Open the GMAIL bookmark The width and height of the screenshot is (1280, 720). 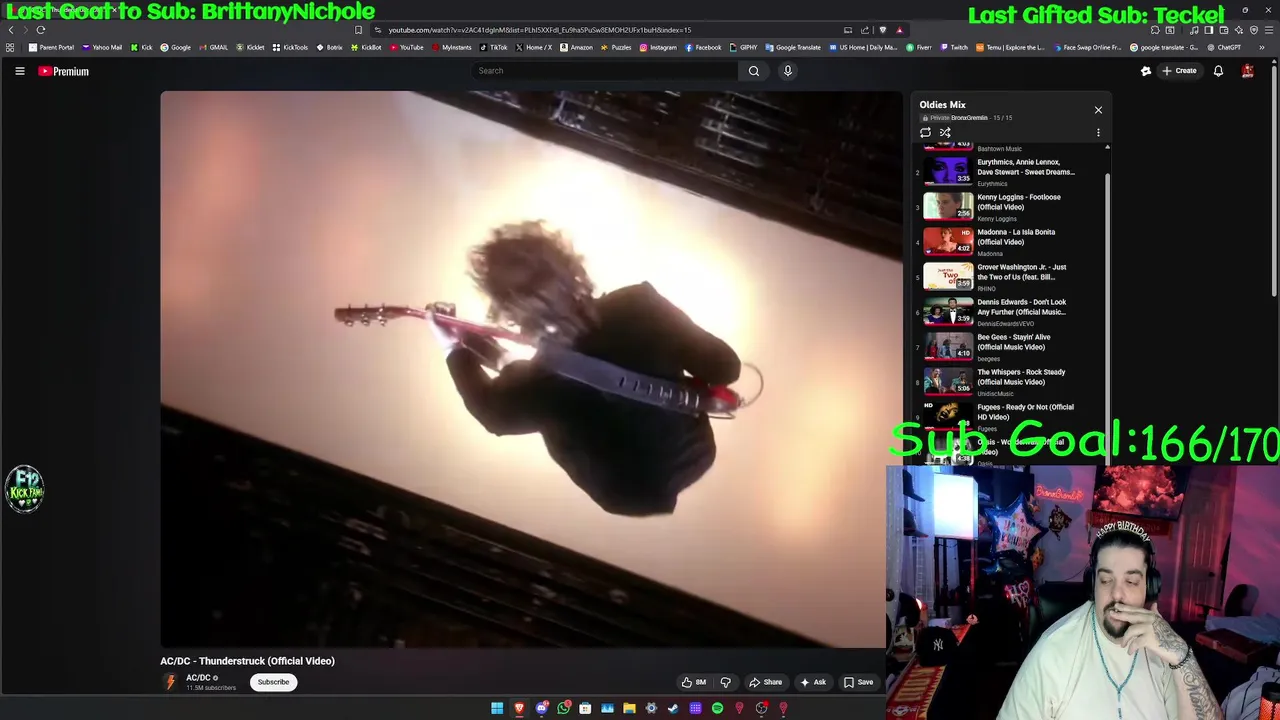(x=213, y=47)
